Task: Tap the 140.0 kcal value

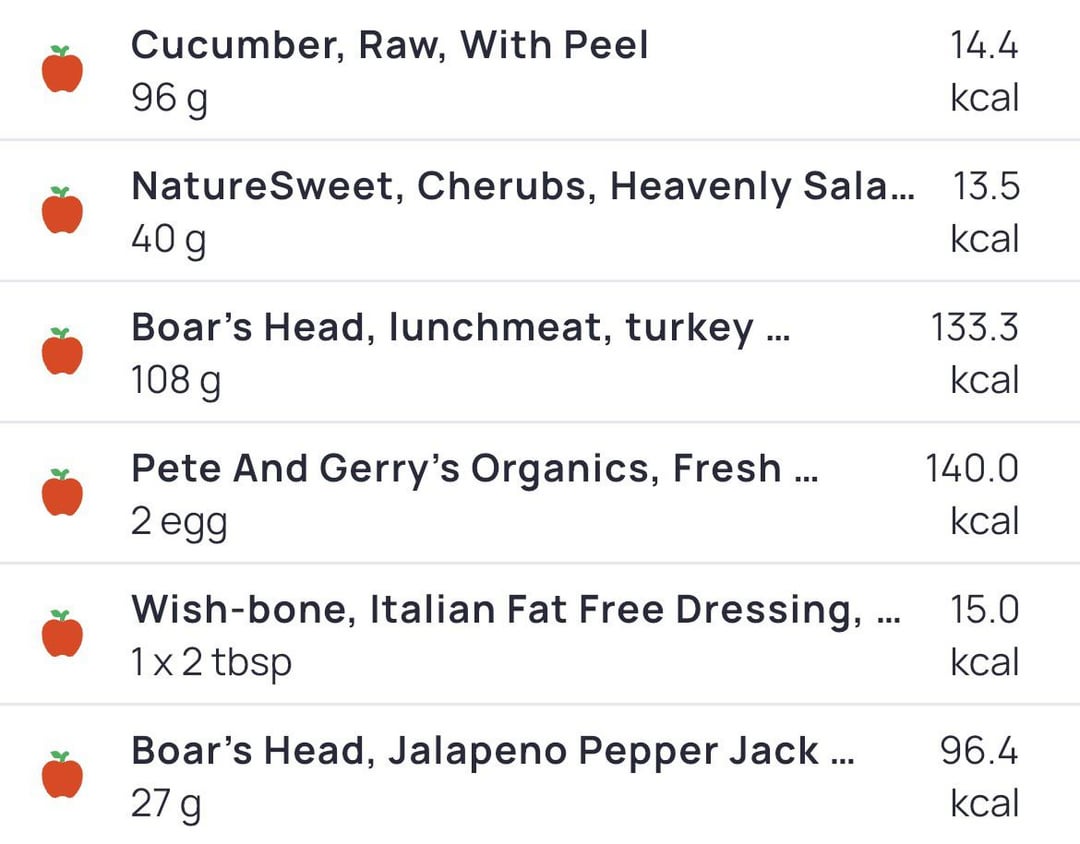Action: [972, 495]
